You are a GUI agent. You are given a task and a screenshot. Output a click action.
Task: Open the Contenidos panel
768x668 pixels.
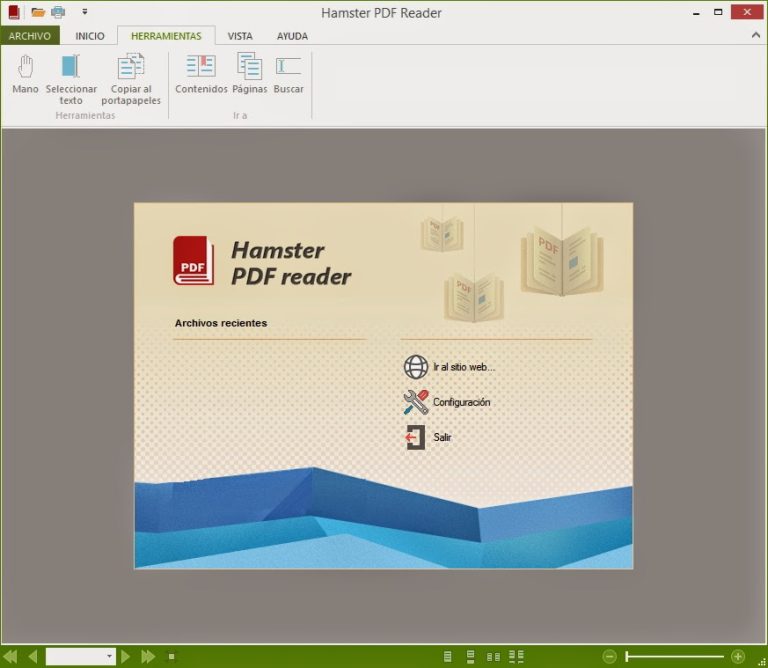201,74
